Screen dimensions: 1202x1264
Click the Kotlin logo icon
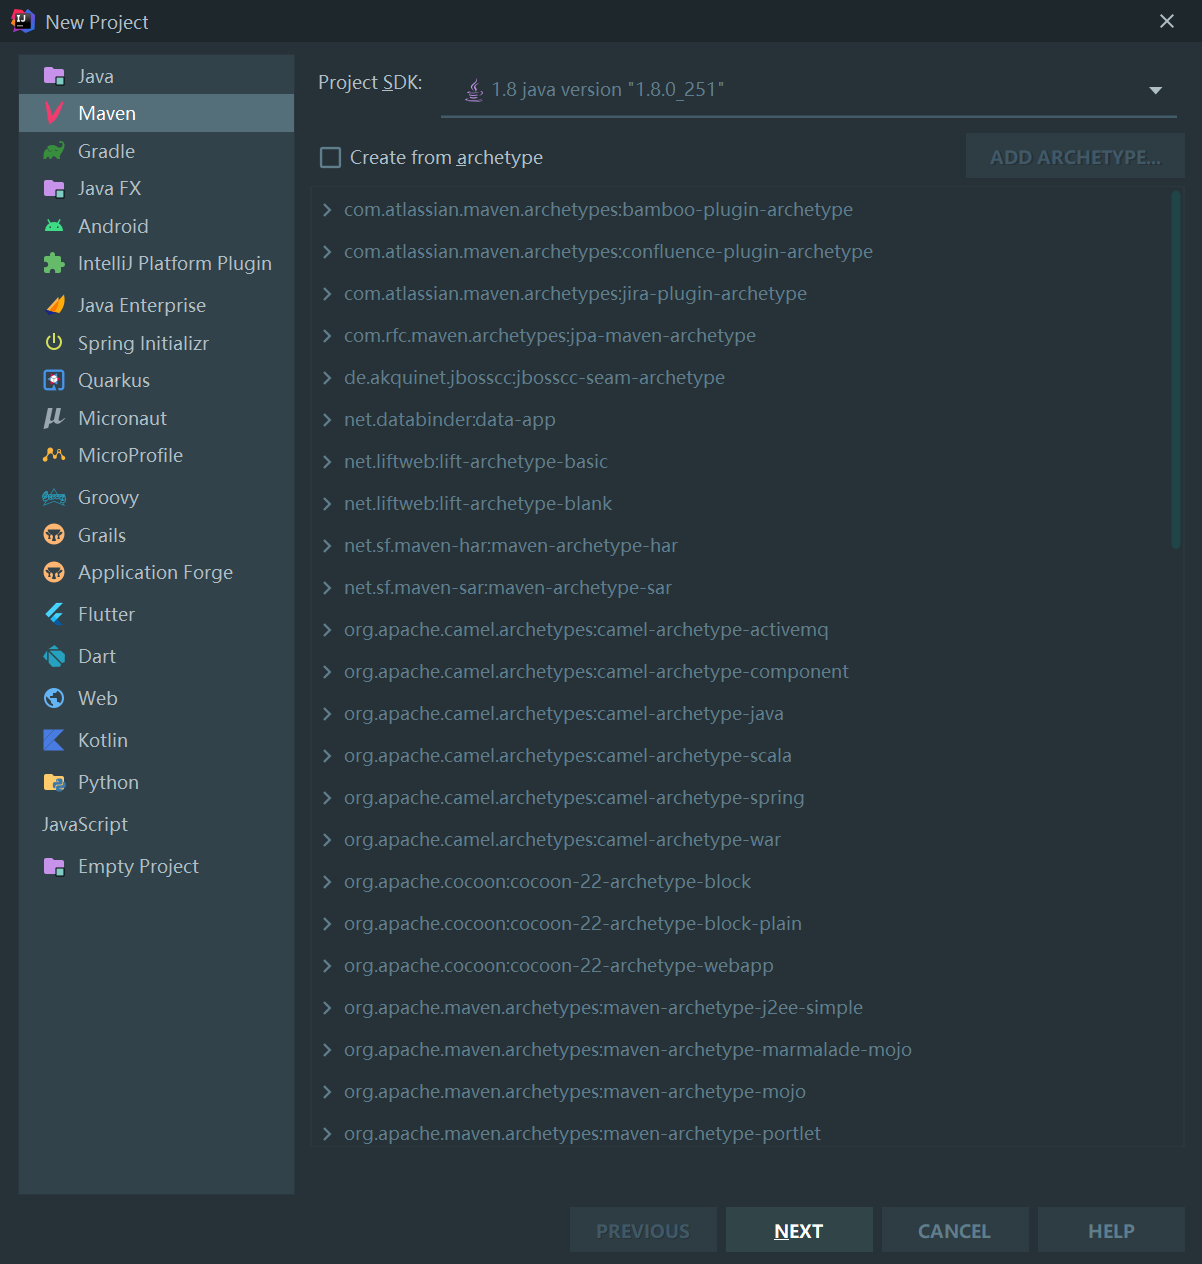[54, 740]
